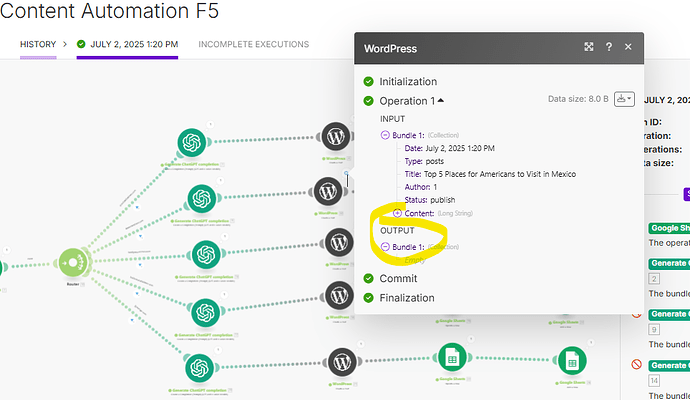Viewport: 690px width, 400px height.
Task: Open the third WordPress module from top
Action: [x=339, y=242]
